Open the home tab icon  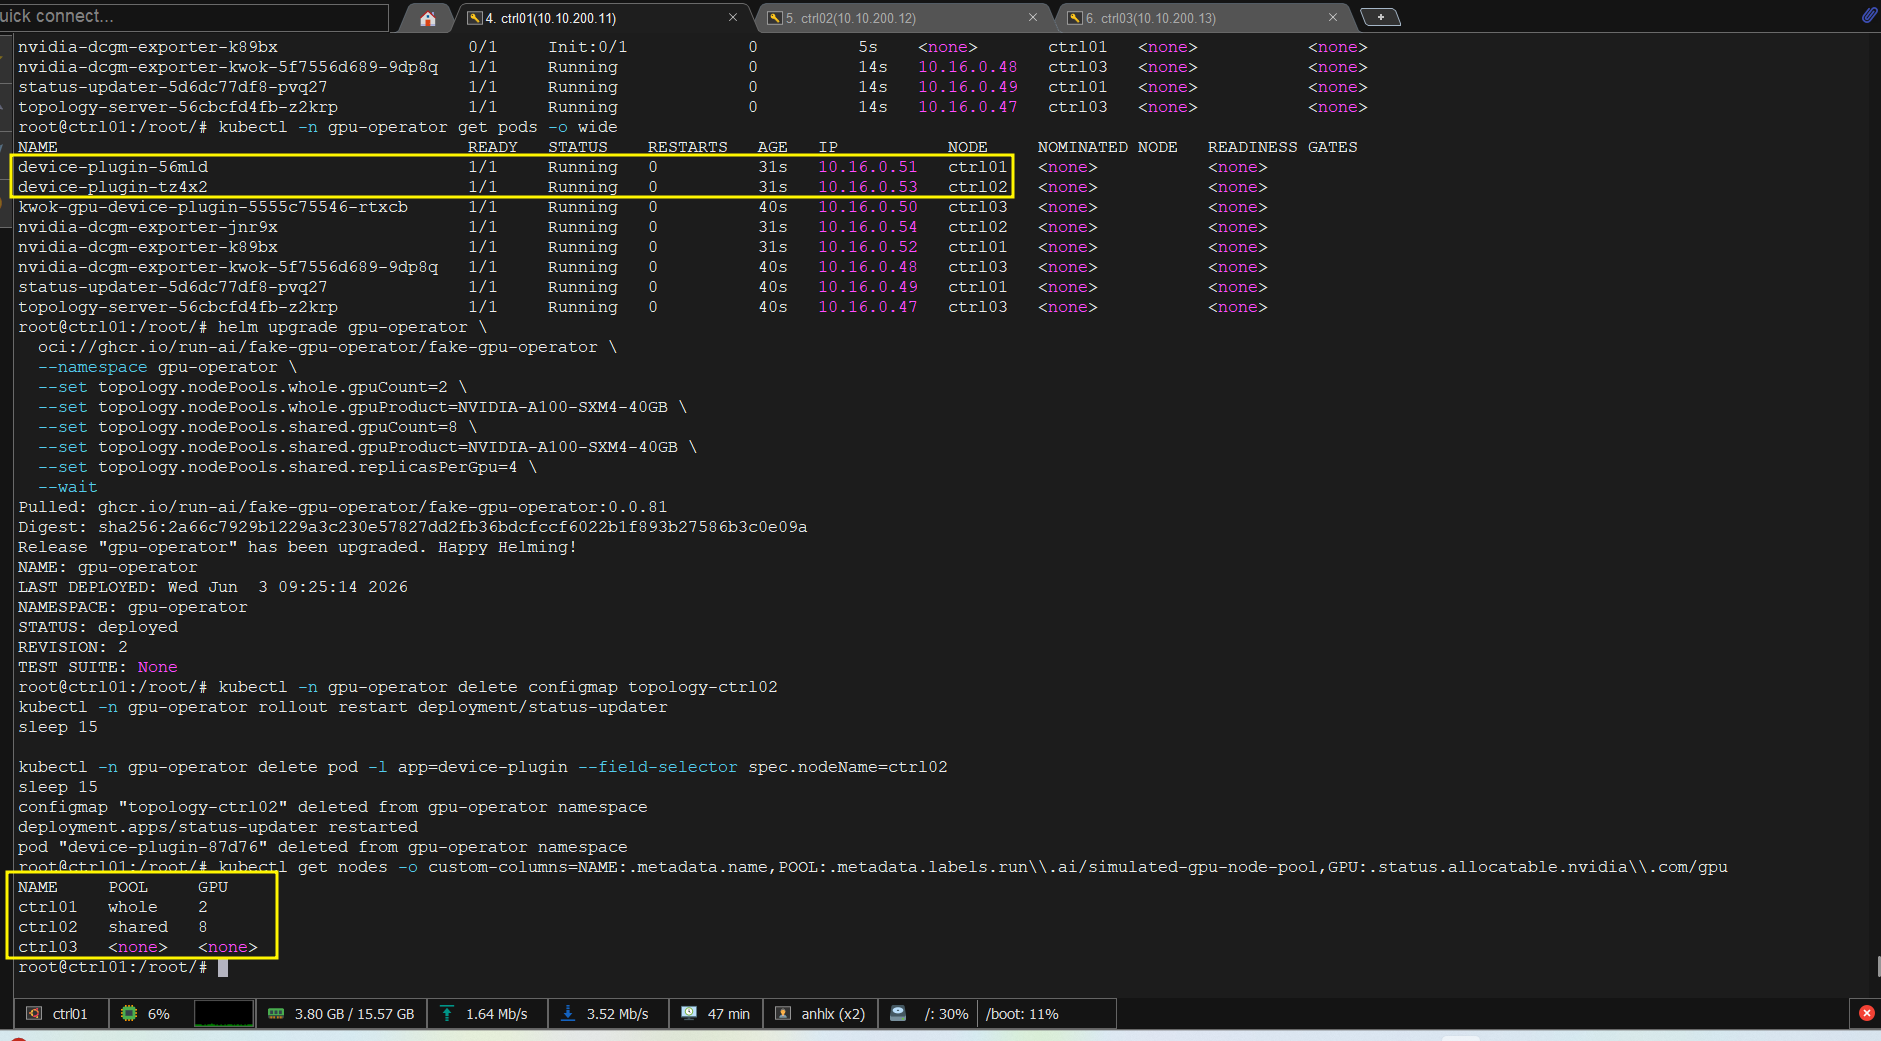(428, 18)
